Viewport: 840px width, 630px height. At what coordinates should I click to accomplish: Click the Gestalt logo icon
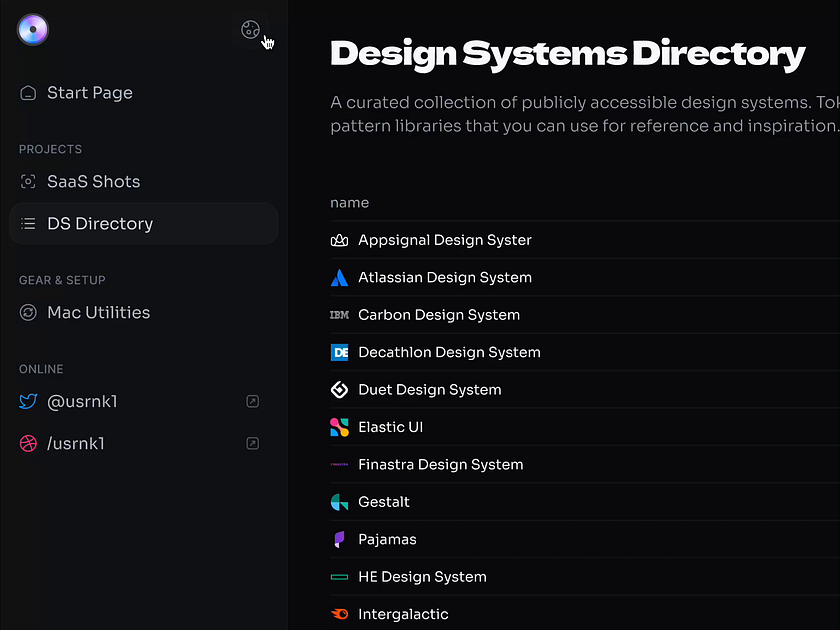[x=339, y=501]
